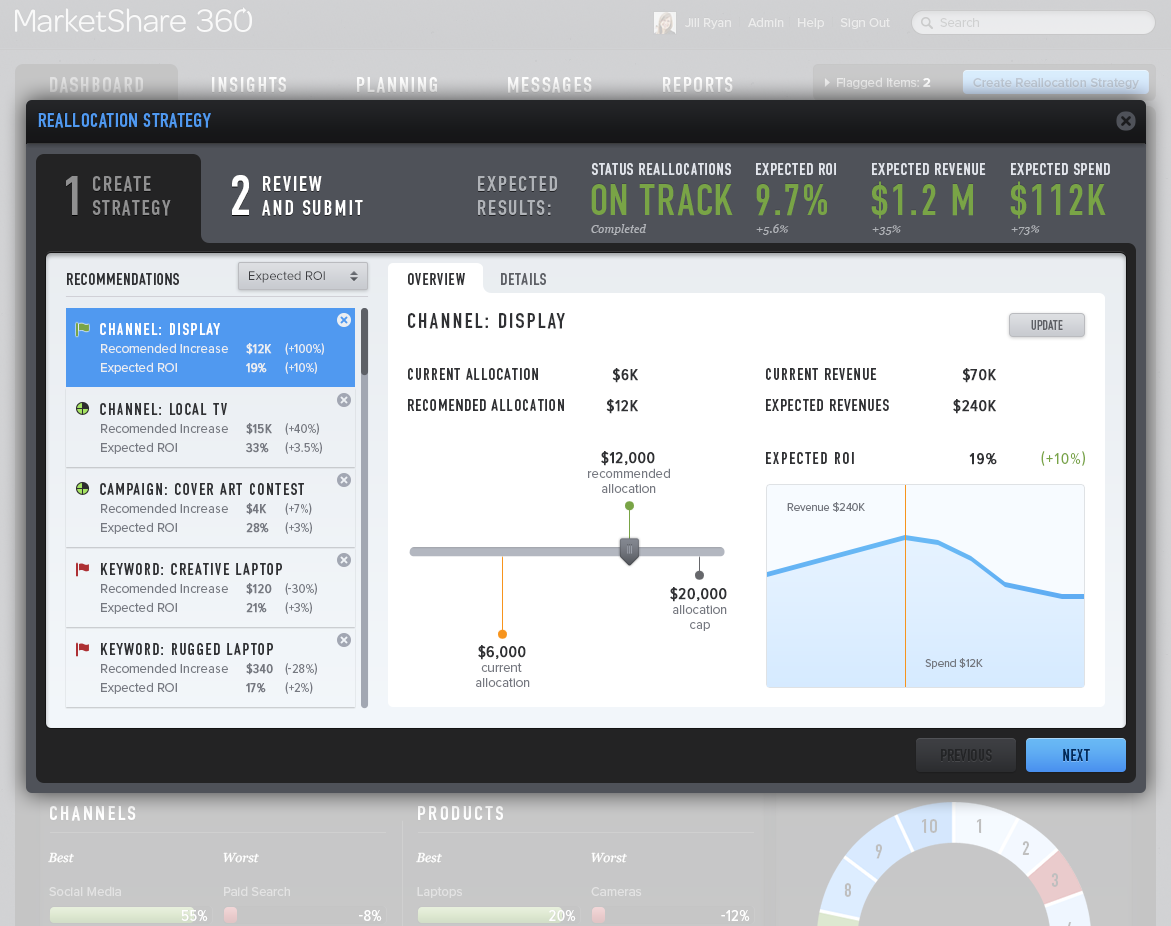Image resolution: width=1171 pixels, height=926 pixels.
Task: Click the "(+10%)" green ROI change
Action: [x=1063, y=459]
